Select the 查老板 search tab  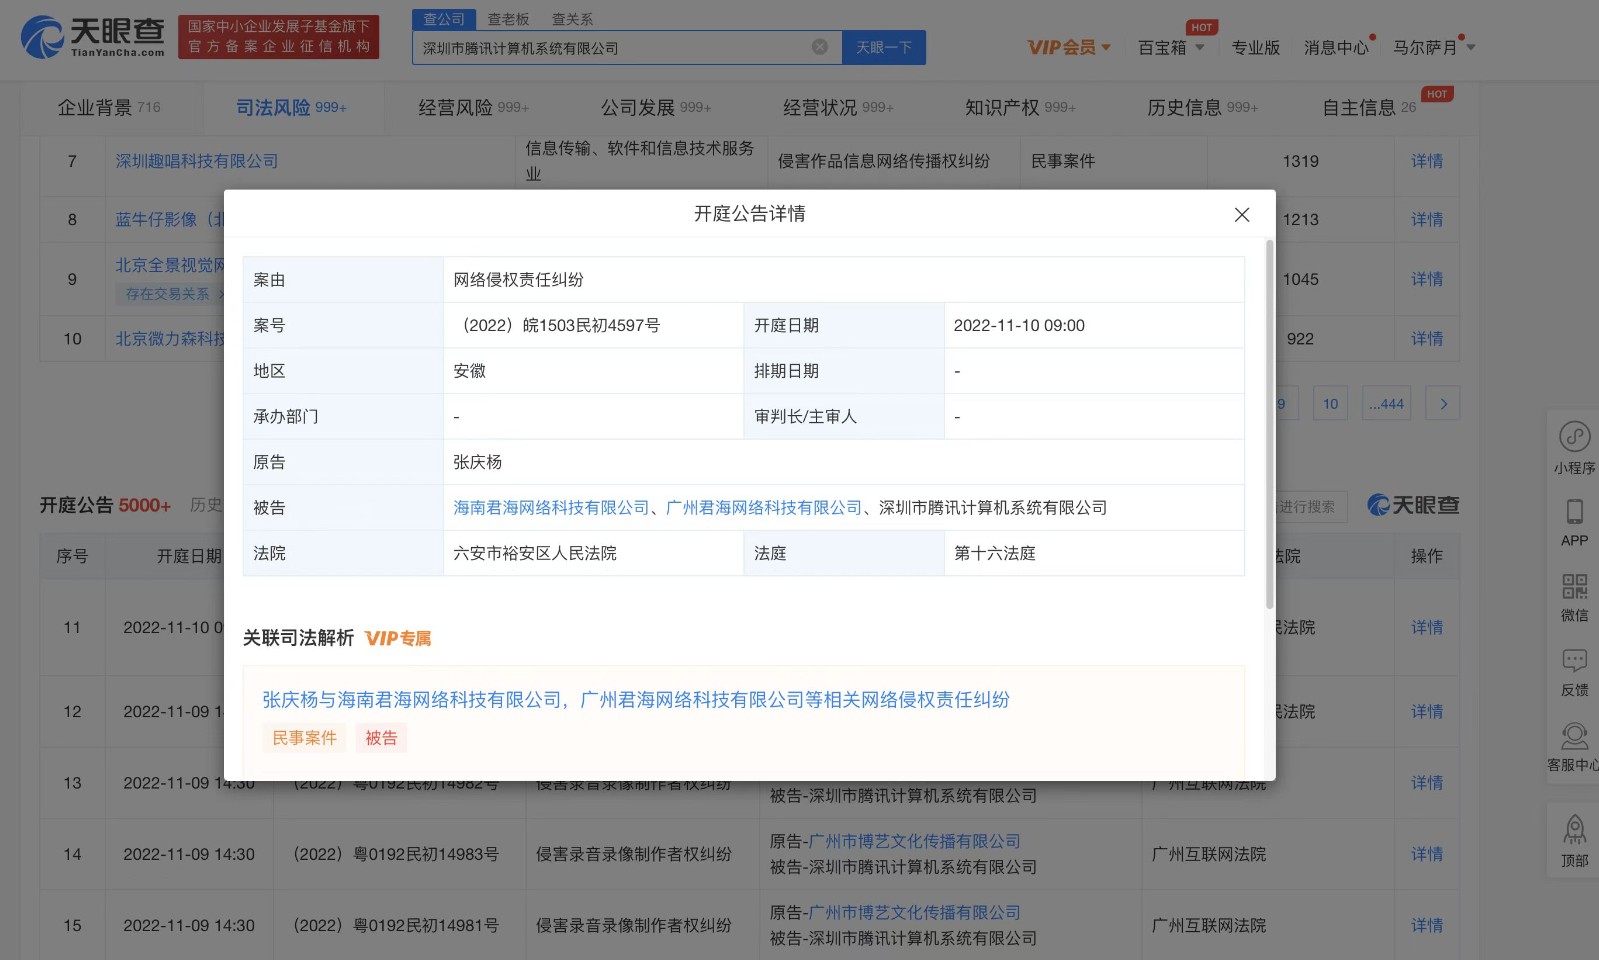[x=508, y=19]
